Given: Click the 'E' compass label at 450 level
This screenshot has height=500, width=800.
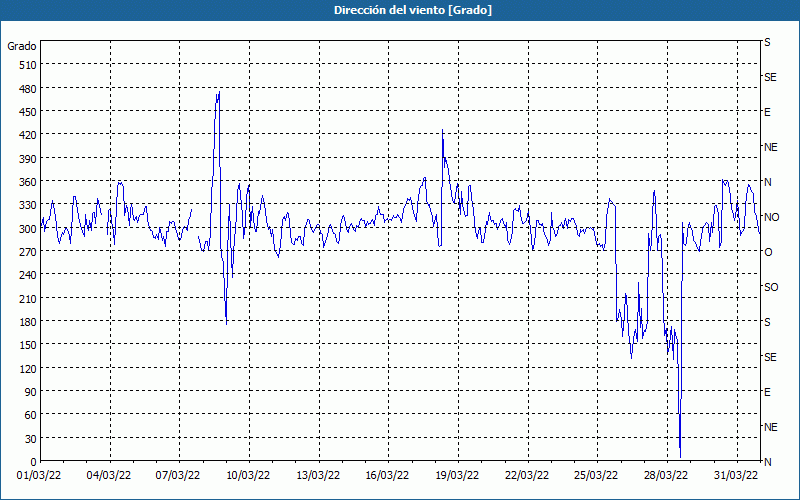Looking at the screenshot, I should pyautogui.click(x=767, y=112).
